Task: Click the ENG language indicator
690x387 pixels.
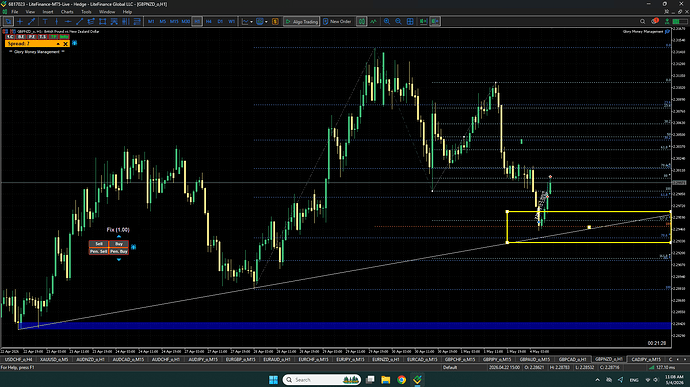Action: pyautogui.click(x=634, y=380)
